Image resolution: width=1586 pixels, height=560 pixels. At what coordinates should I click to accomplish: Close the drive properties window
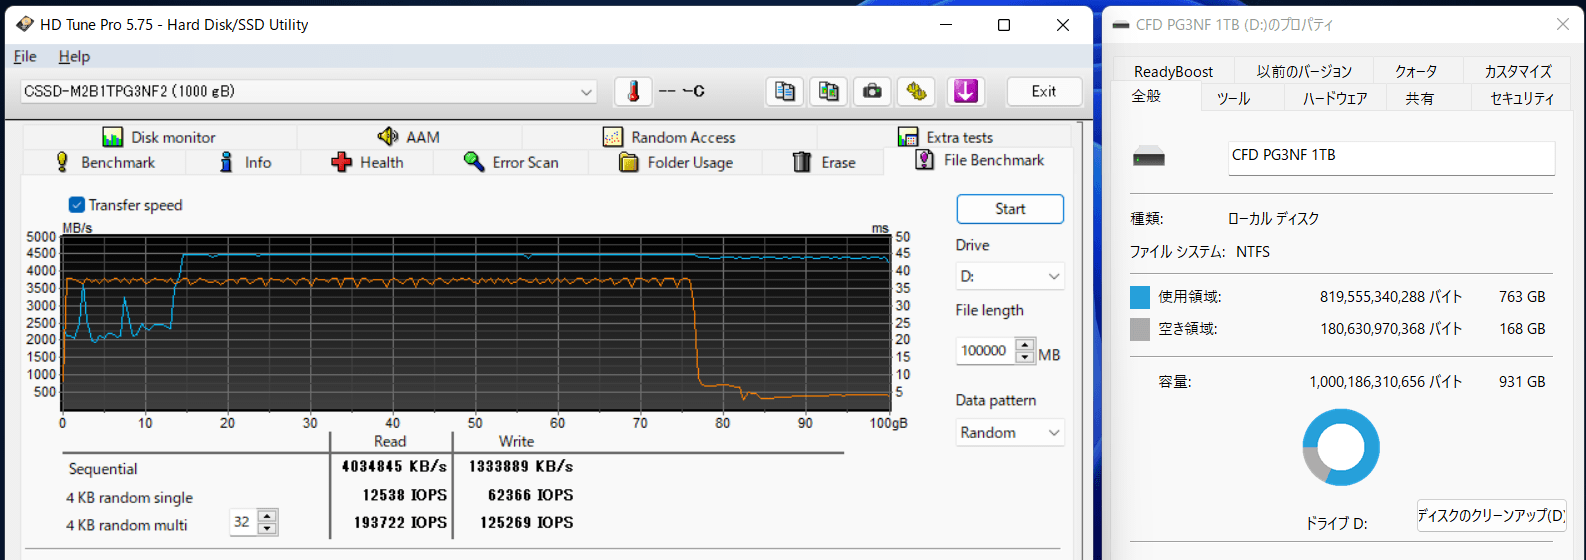click(1563, 24)
